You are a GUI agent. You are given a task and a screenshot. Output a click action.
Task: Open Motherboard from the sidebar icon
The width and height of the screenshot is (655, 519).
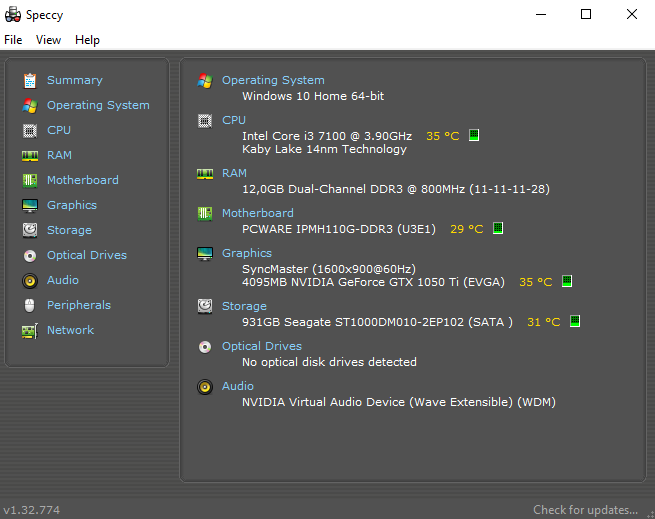30,180
